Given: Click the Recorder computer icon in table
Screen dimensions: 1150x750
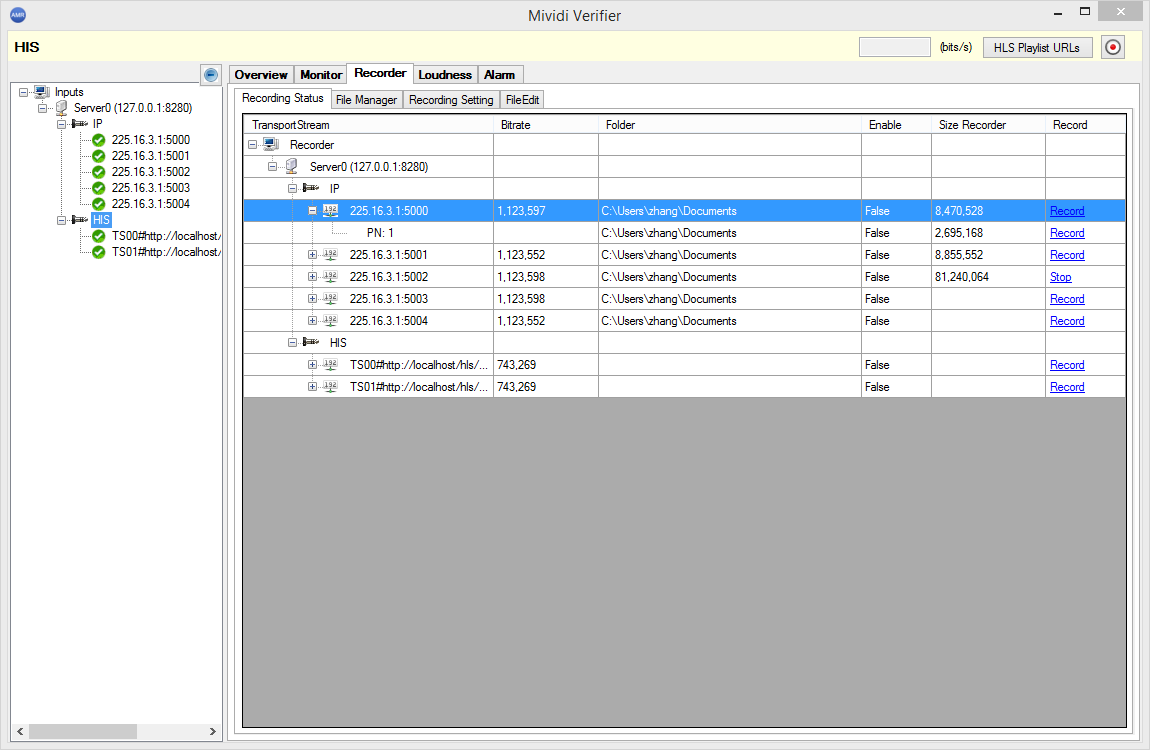Looking at the screenshot, I should point(271,145).
